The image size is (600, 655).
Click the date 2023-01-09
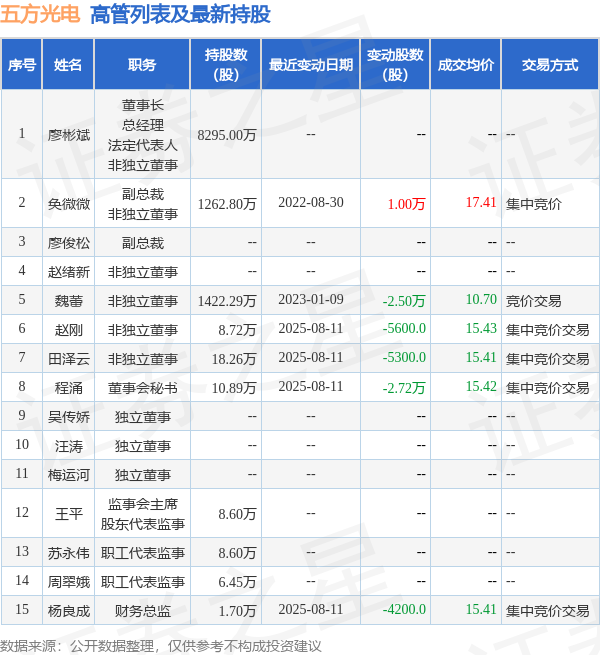[x=311, y=299]
